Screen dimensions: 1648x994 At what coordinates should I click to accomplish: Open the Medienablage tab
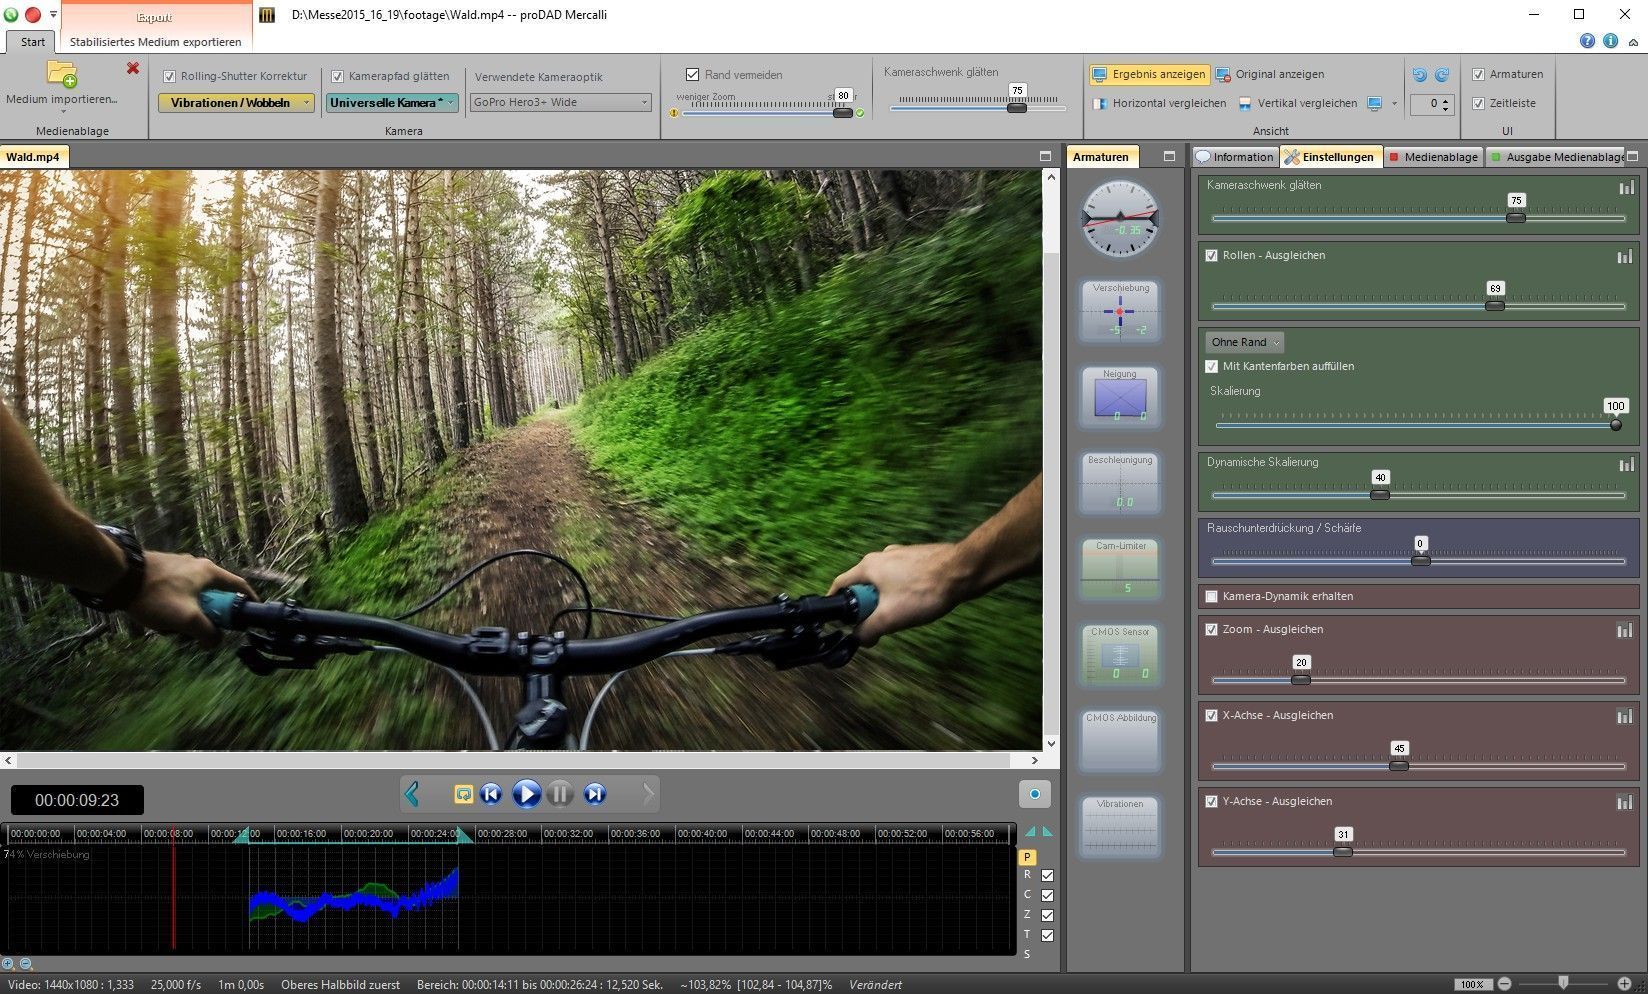coord(1432,157)
